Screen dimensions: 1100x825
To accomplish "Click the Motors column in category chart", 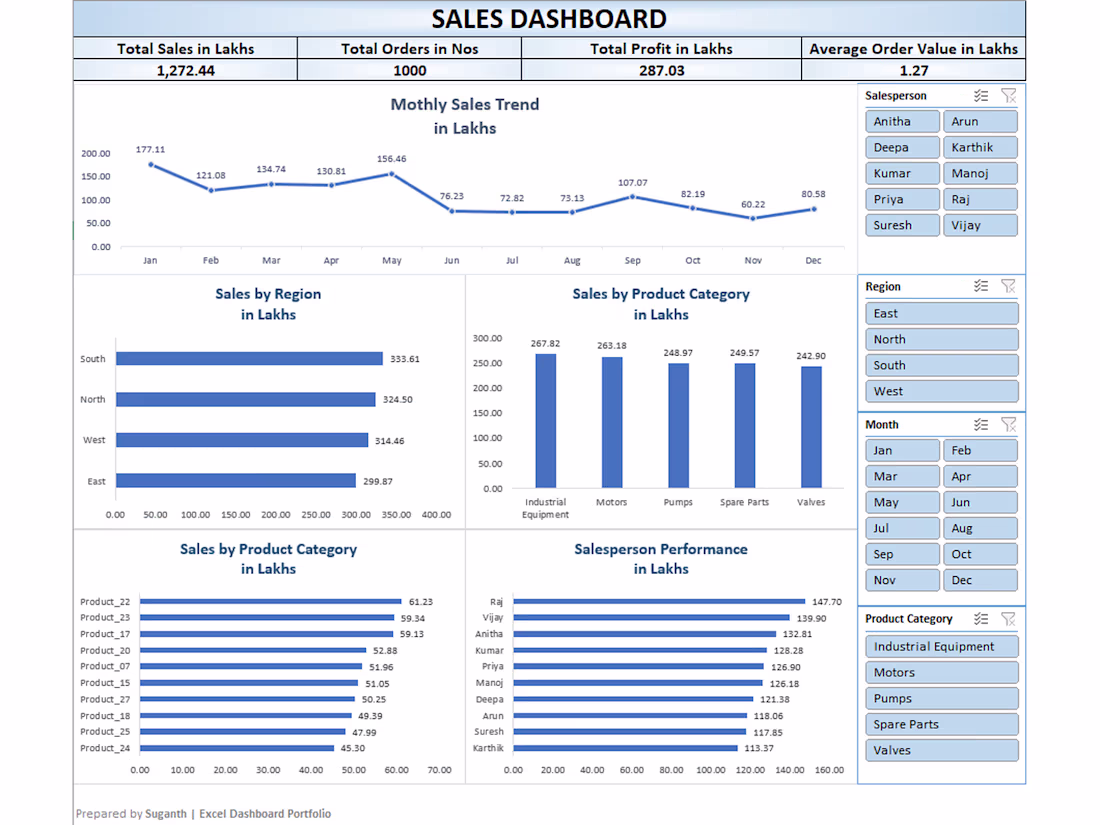I will pyautogui.click(x=612, y=422).
